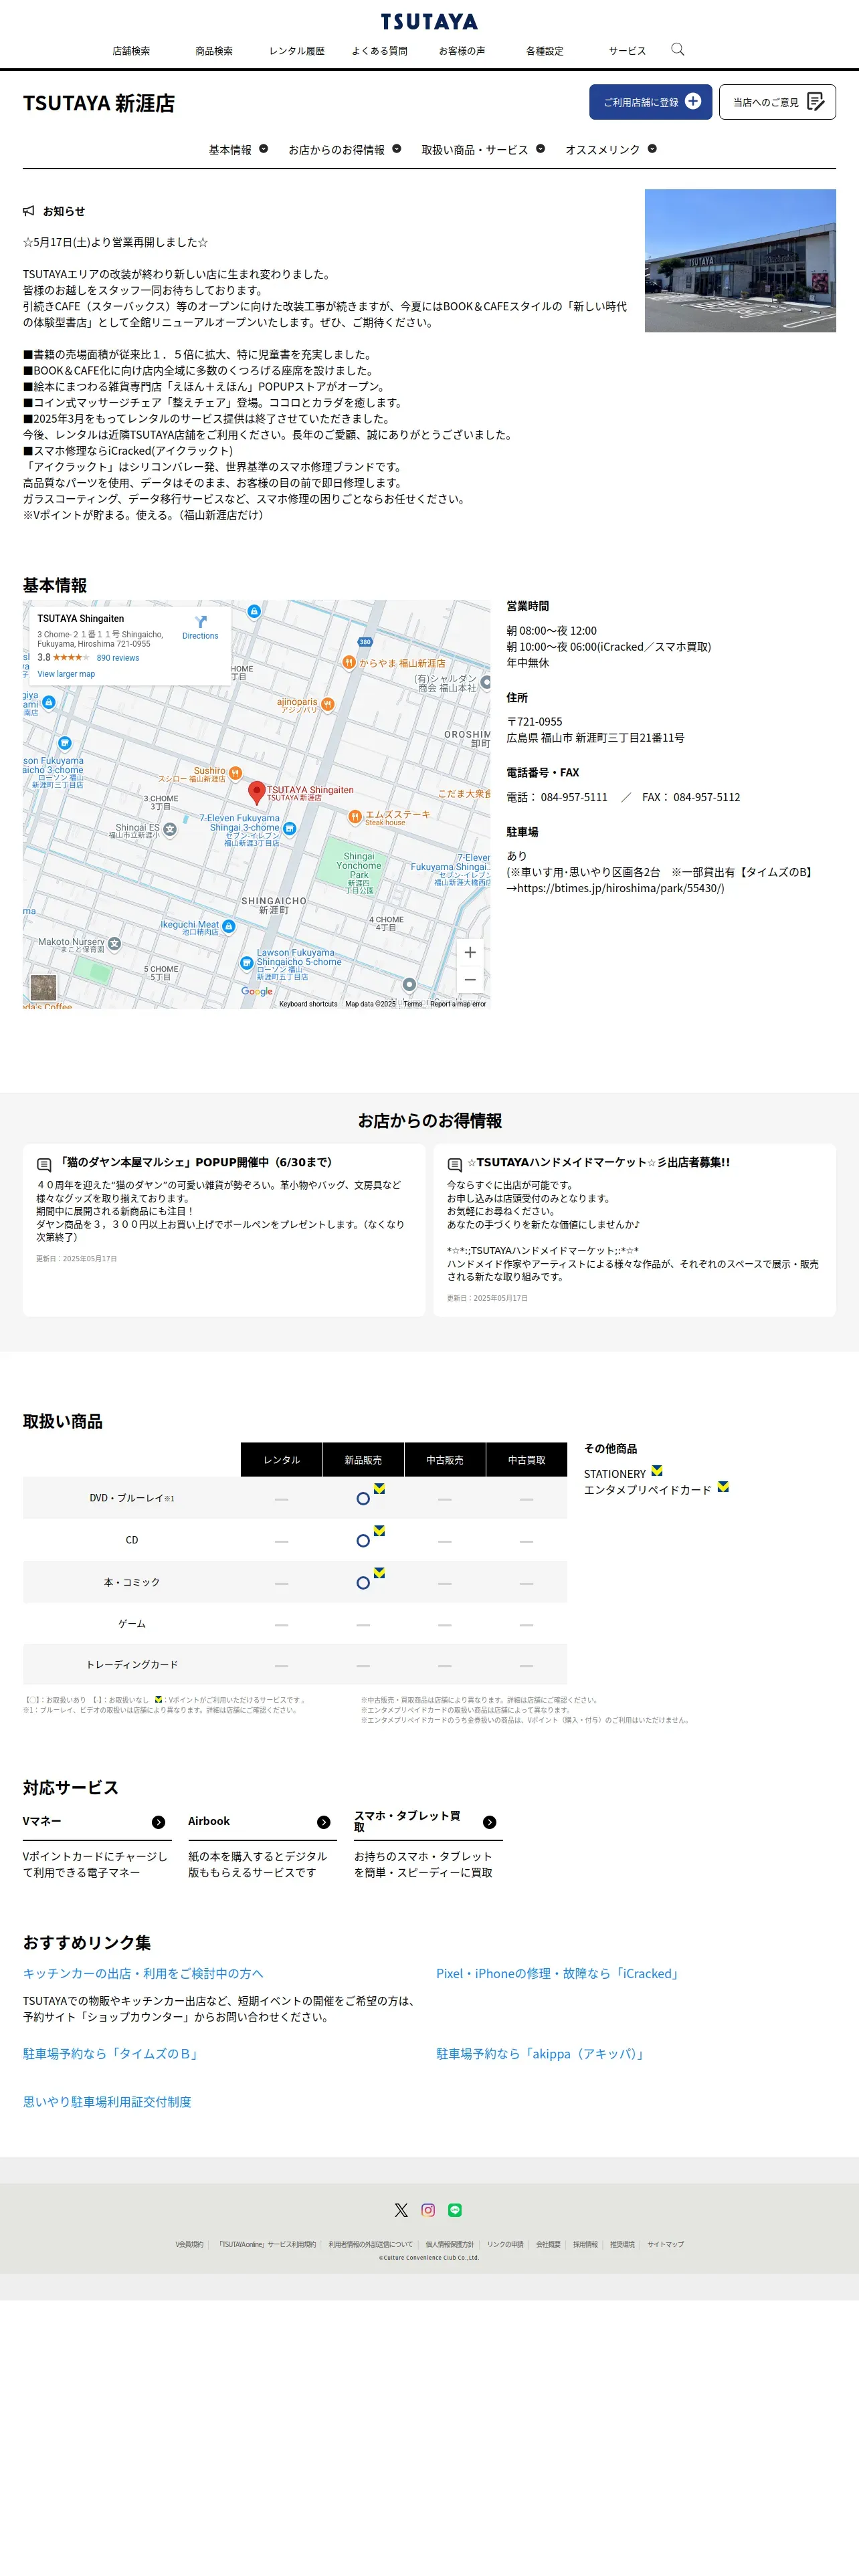Open 駐車場予約なら「タイムズのB」 link
This screenshot has width=859, height=2576.
pyautogui.click(x=112, y=2053)
